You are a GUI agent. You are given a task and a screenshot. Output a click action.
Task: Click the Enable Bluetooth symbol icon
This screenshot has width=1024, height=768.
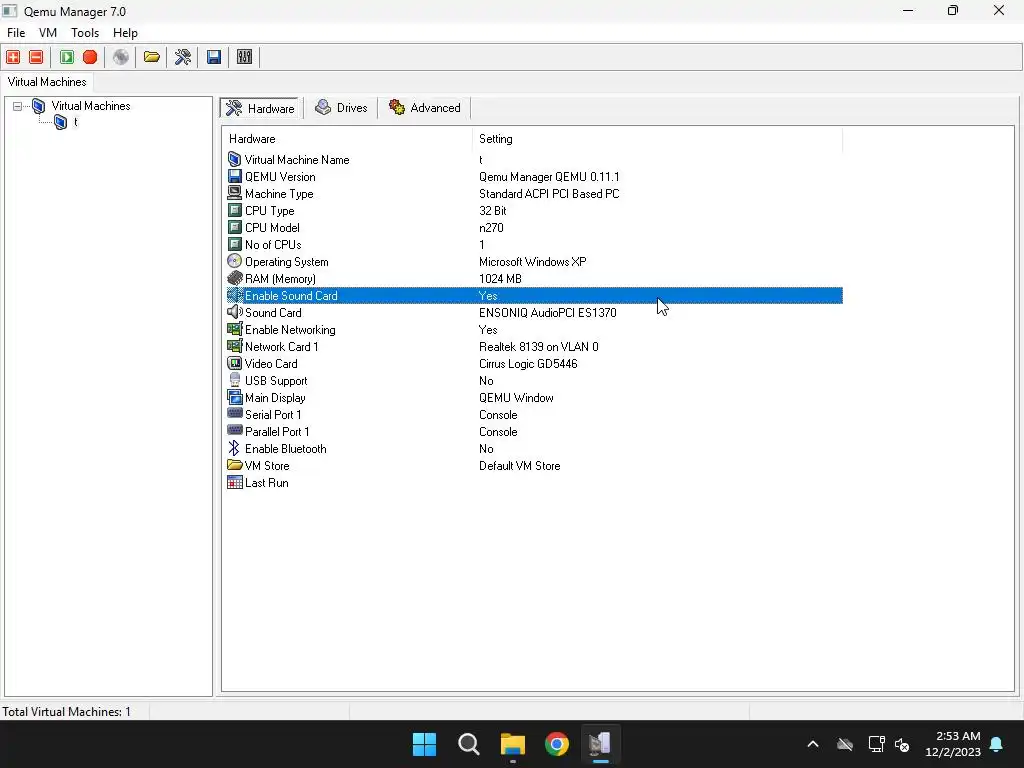234,448
